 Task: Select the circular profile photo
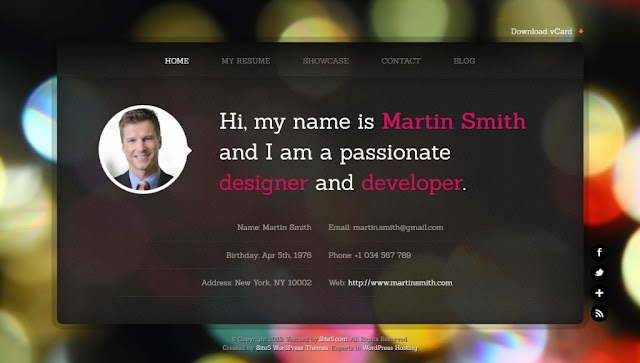pyautogui.click(x=143, y=149)
